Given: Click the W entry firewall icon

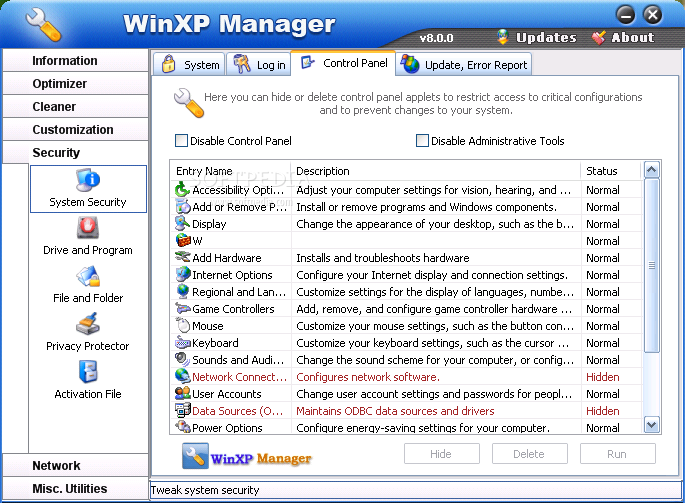Looking at the screenshot, I should (183, 240).
